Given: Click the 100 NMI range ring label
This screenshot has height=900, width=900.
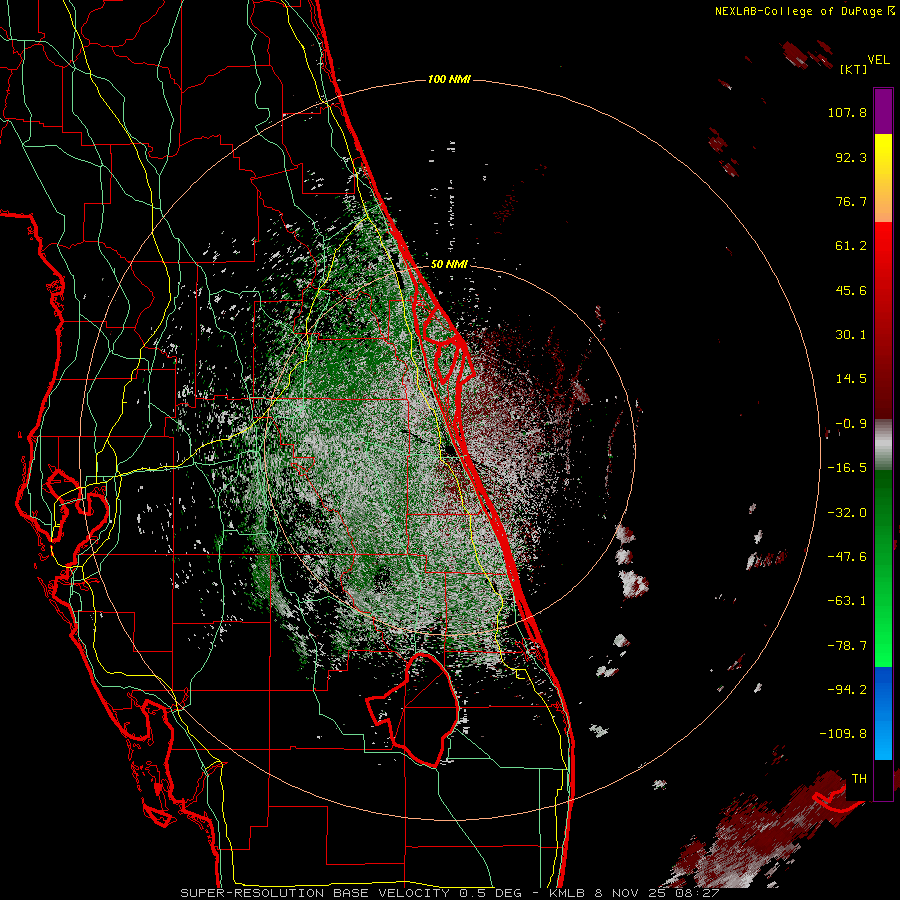Looking at the screenshot, I should [x=449, y=79].
